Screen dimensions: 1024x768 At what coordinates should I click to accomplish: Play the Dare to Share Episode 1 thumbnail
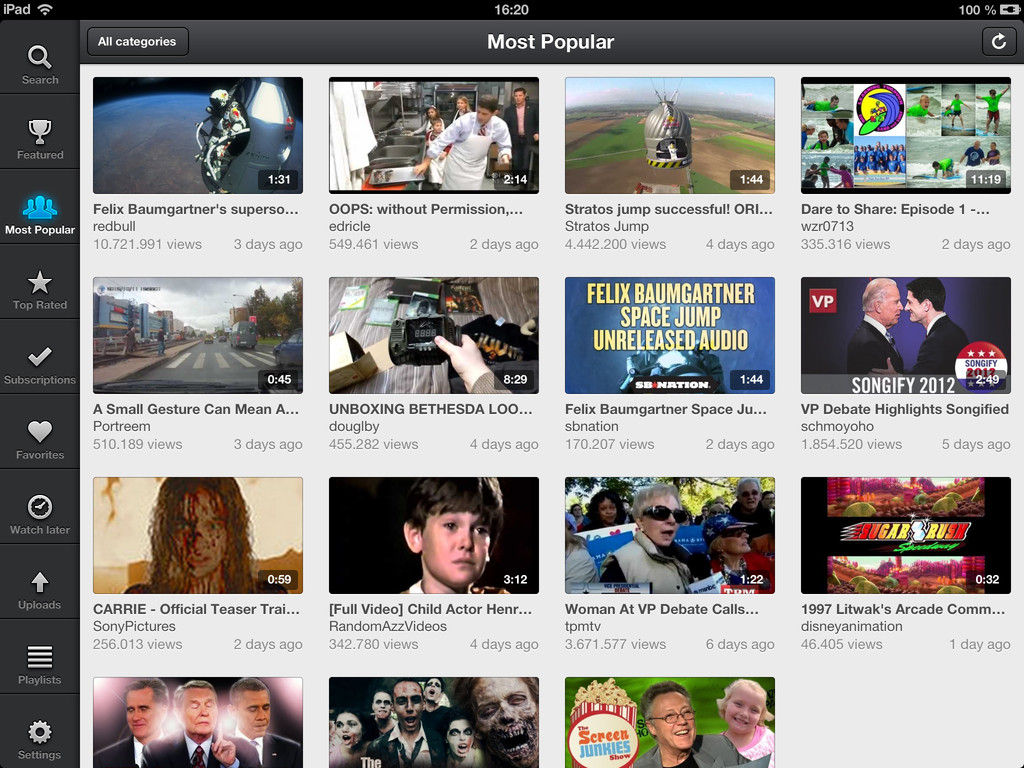tap(906, 135)
